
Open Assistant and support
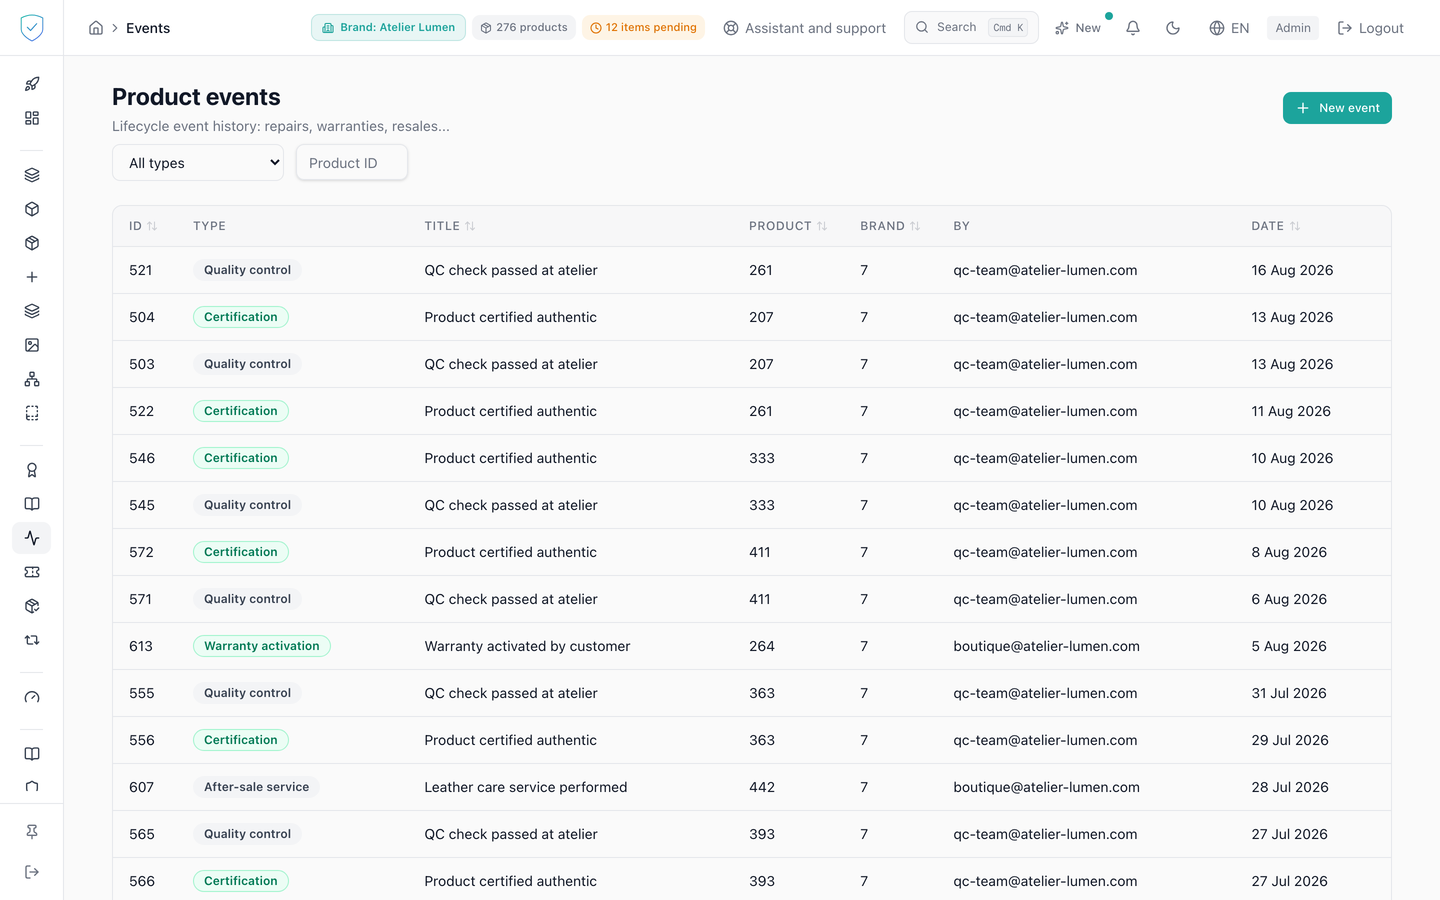tap(805, 28)
